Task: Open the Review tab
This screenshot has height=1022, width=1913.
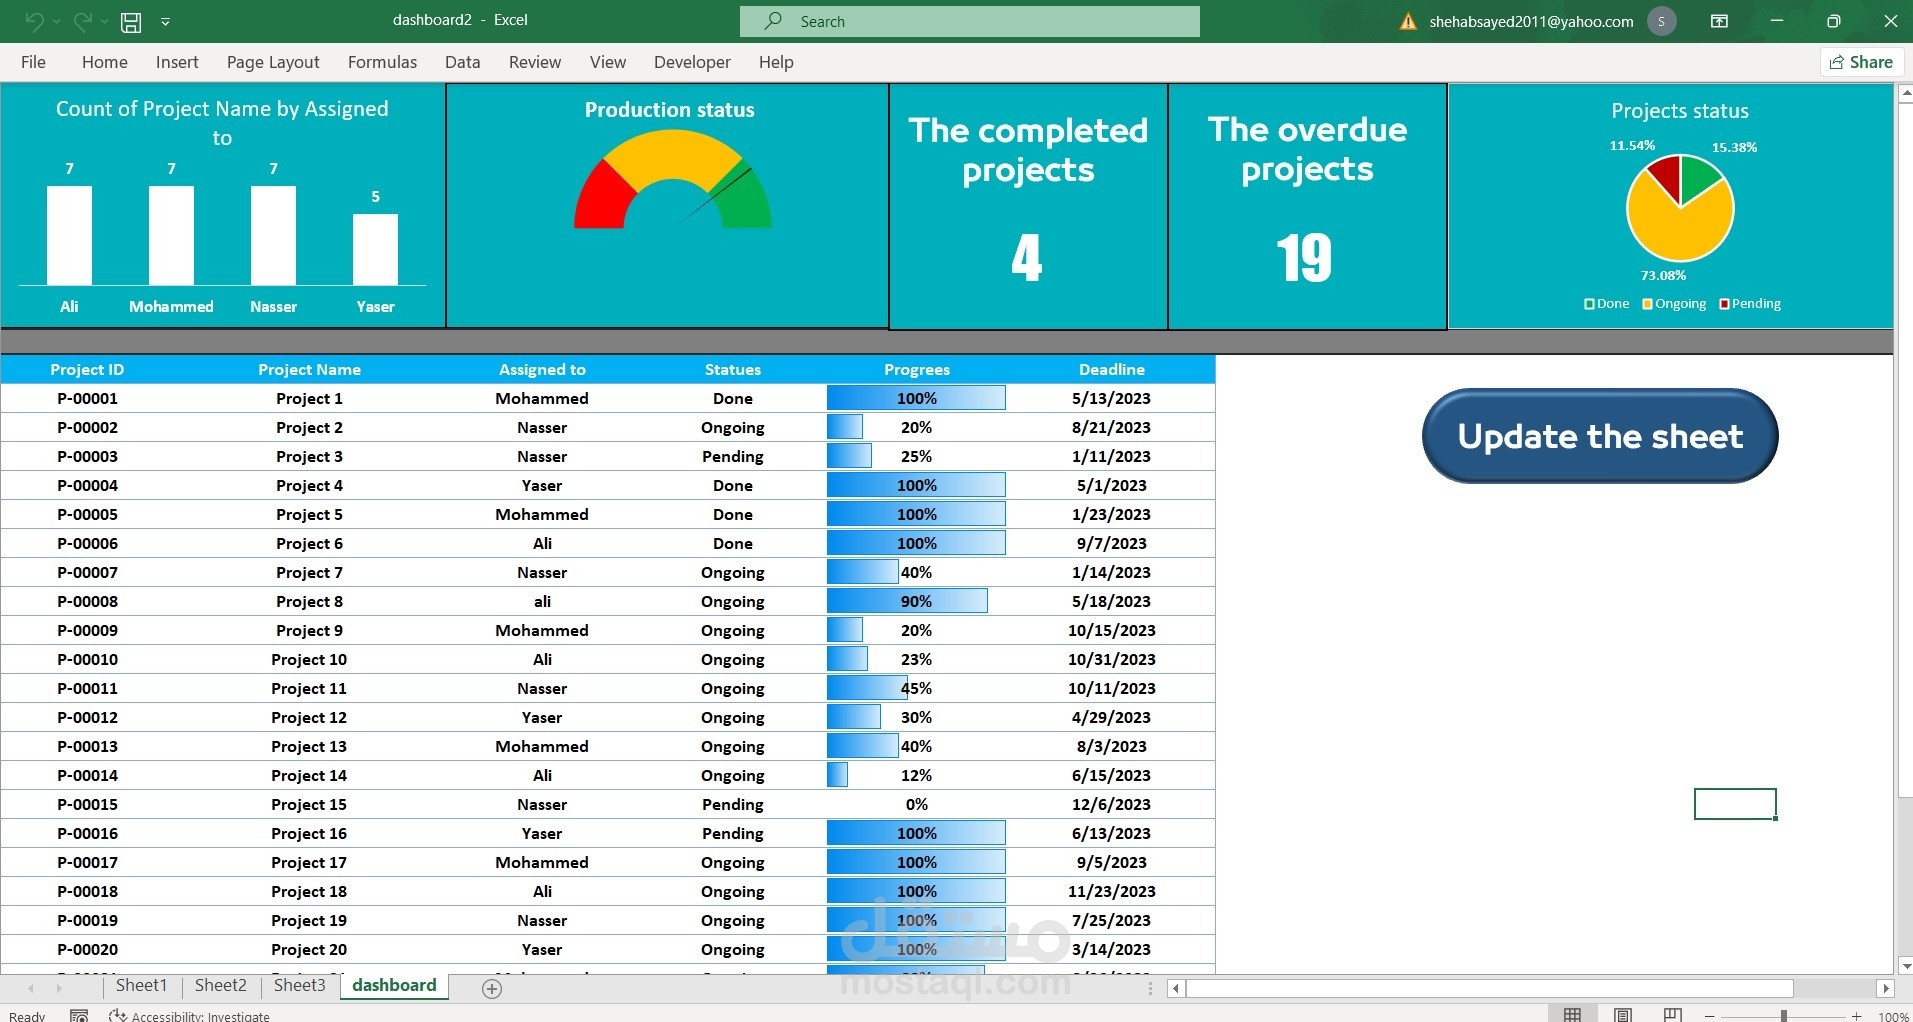Action: click(535, 62)
